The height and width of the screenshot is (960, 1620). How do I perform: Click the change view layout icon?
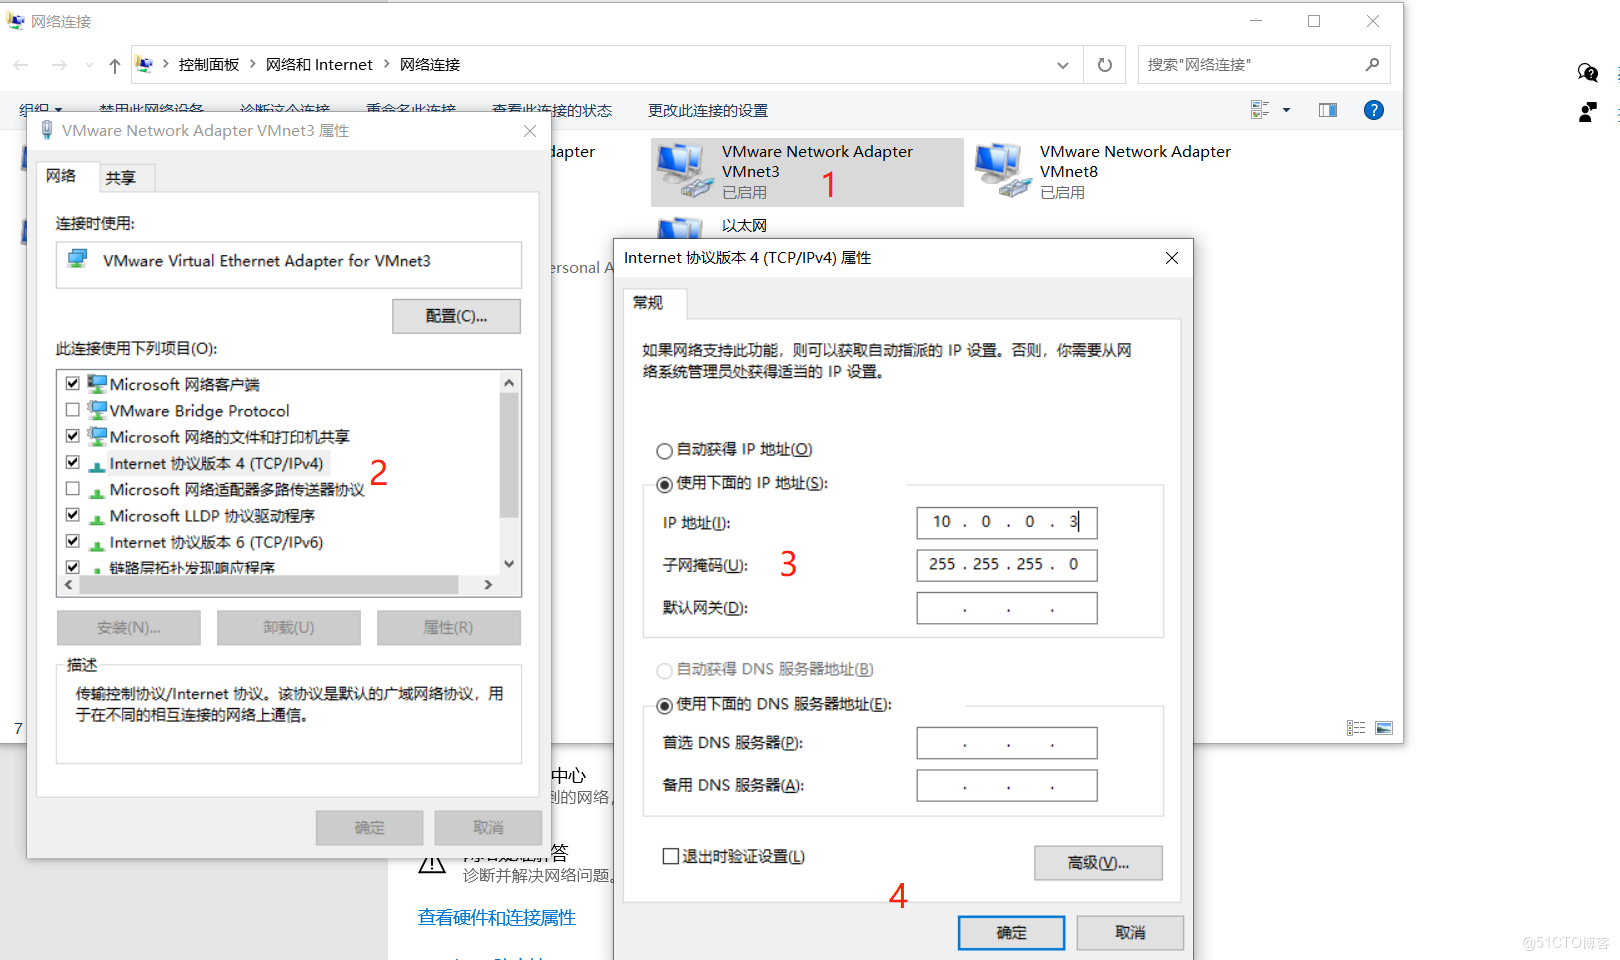click(1260, 110)
